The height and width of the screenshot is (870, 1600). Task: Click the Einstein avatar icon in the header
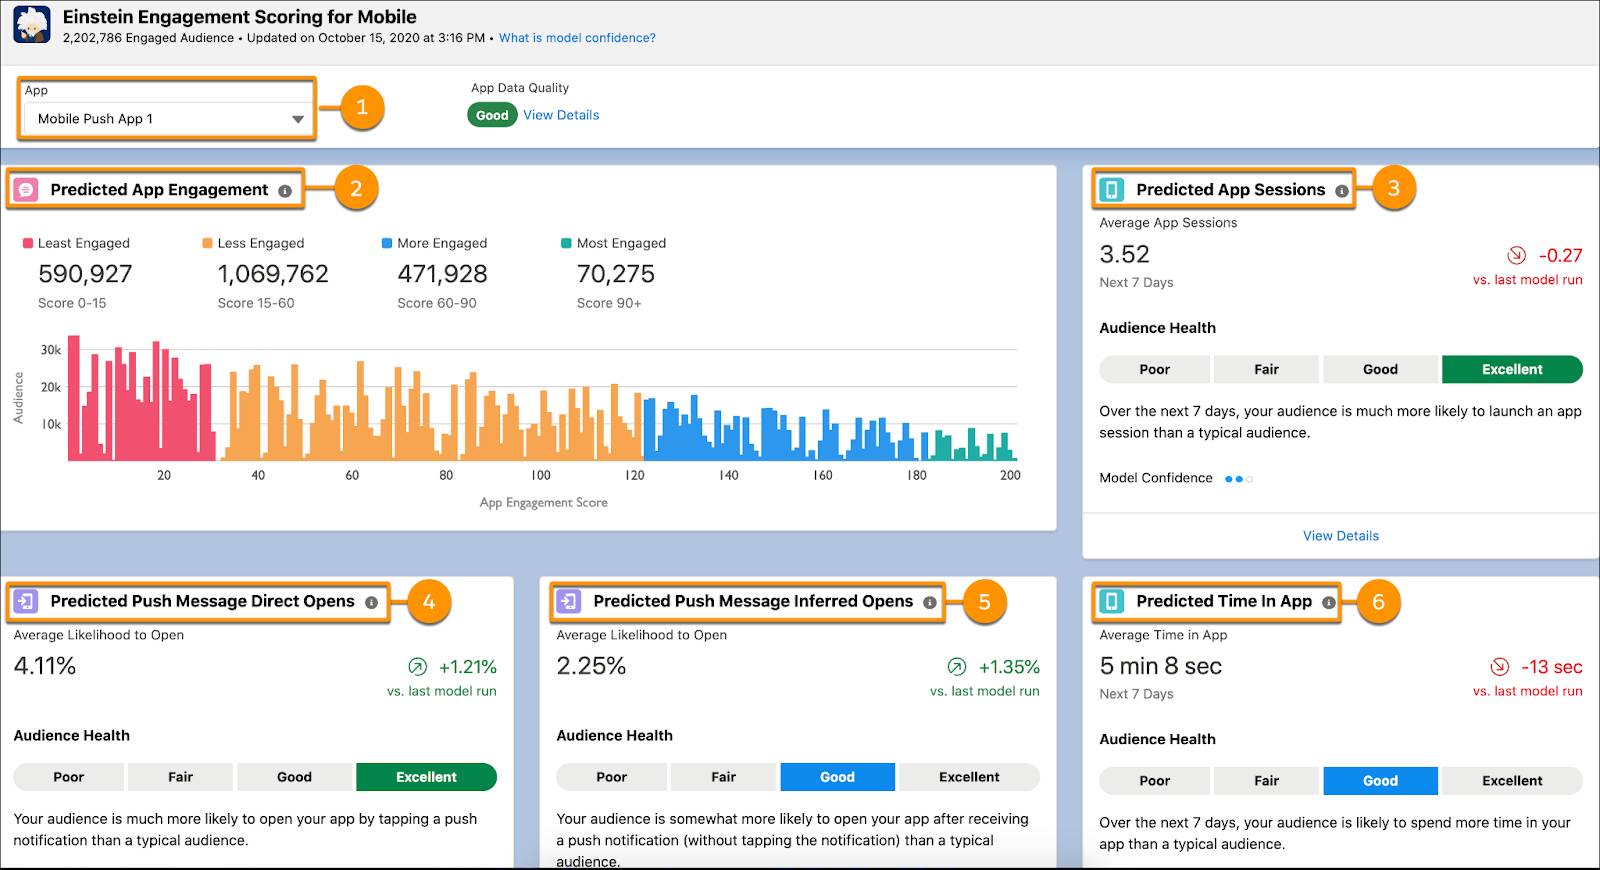point(32,25)
